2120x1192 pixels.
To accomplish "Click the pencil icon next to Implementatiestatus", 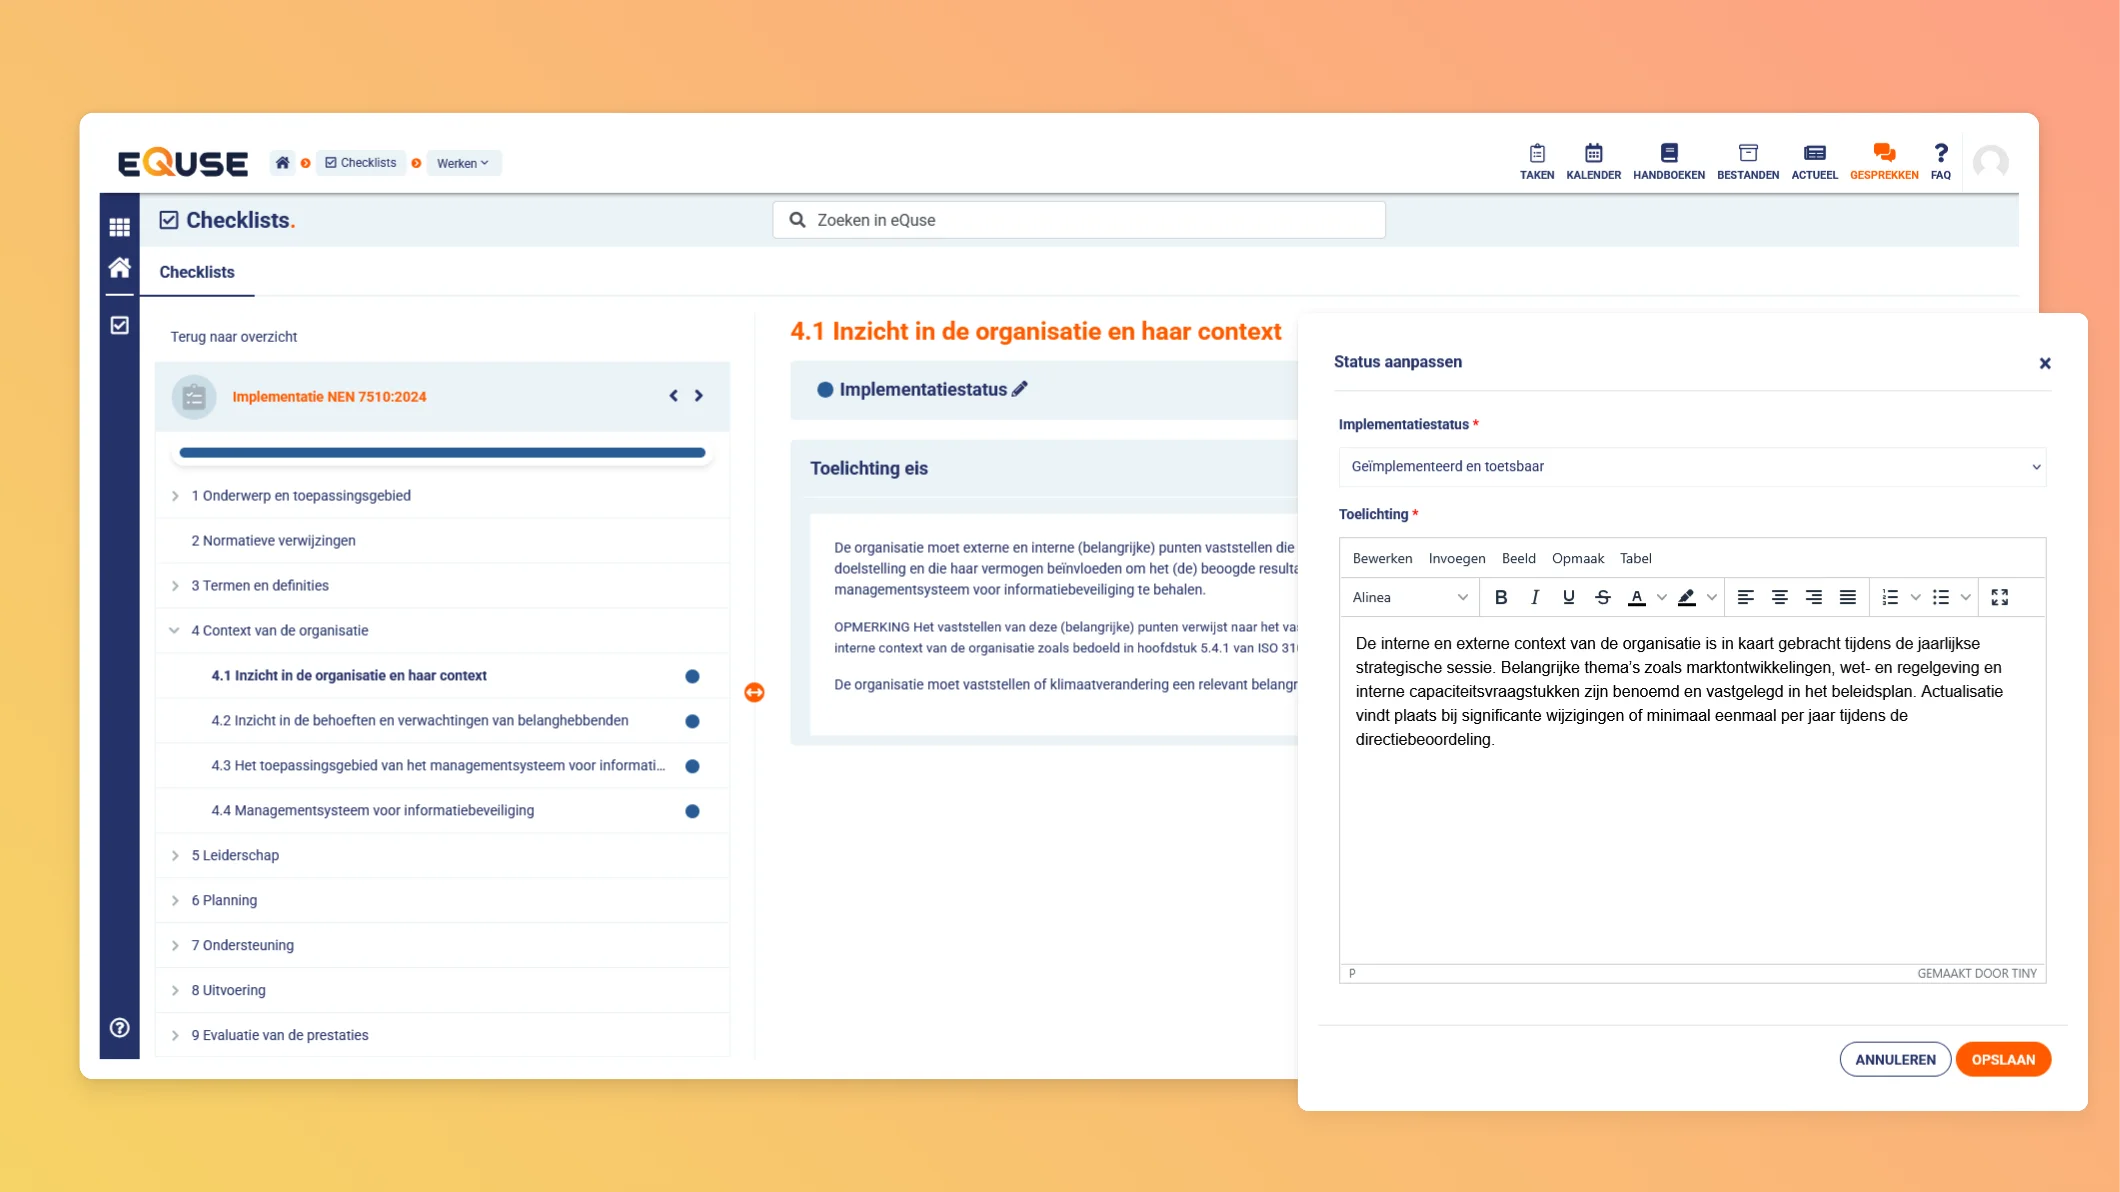I will [x=1019, y=389].
